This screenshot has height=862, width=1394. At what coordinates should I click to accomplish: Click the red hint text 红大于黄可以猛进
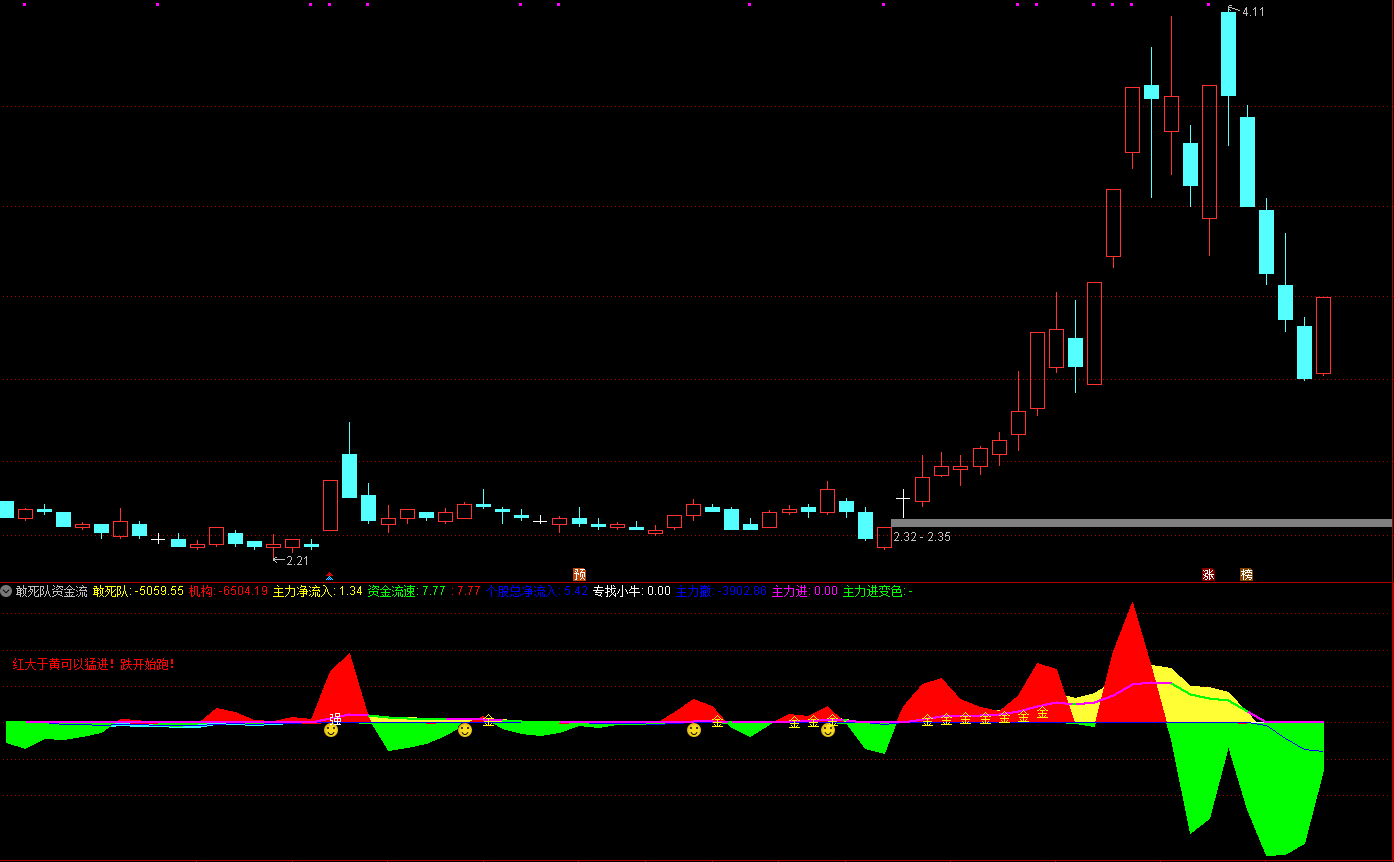[94, 663]
